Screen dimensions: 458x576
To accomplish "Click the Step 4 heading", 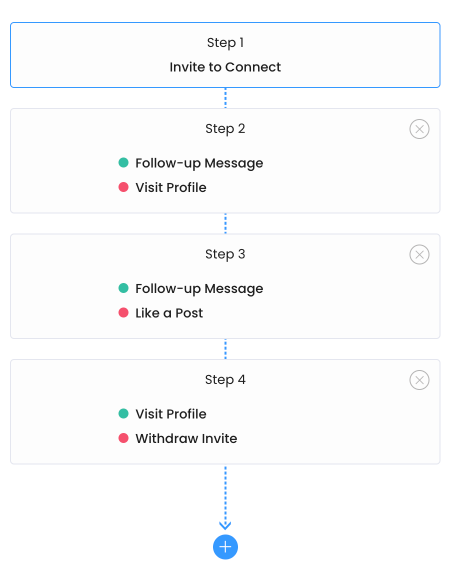I will point(225,380).
